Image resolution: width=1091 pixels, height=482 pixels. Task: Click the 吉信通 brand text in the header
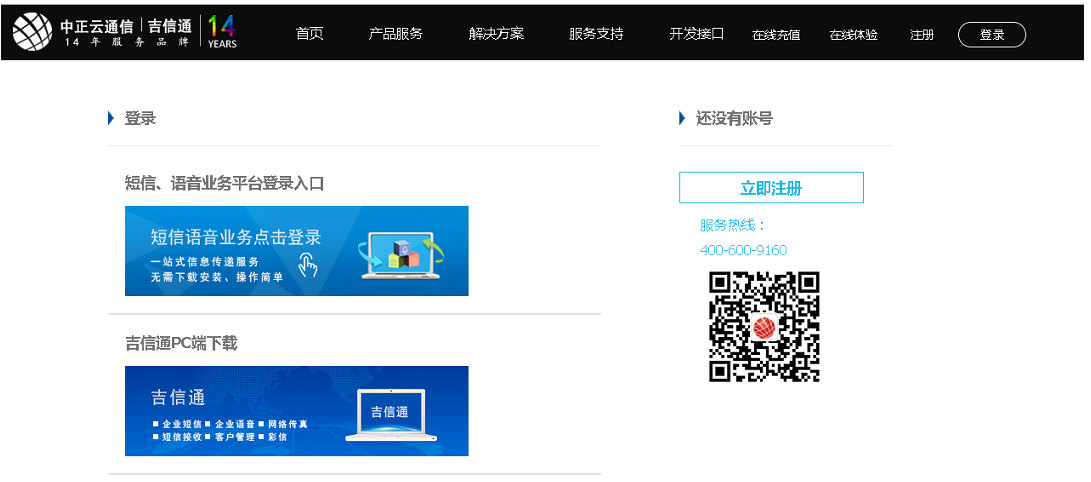click(169, 26)
